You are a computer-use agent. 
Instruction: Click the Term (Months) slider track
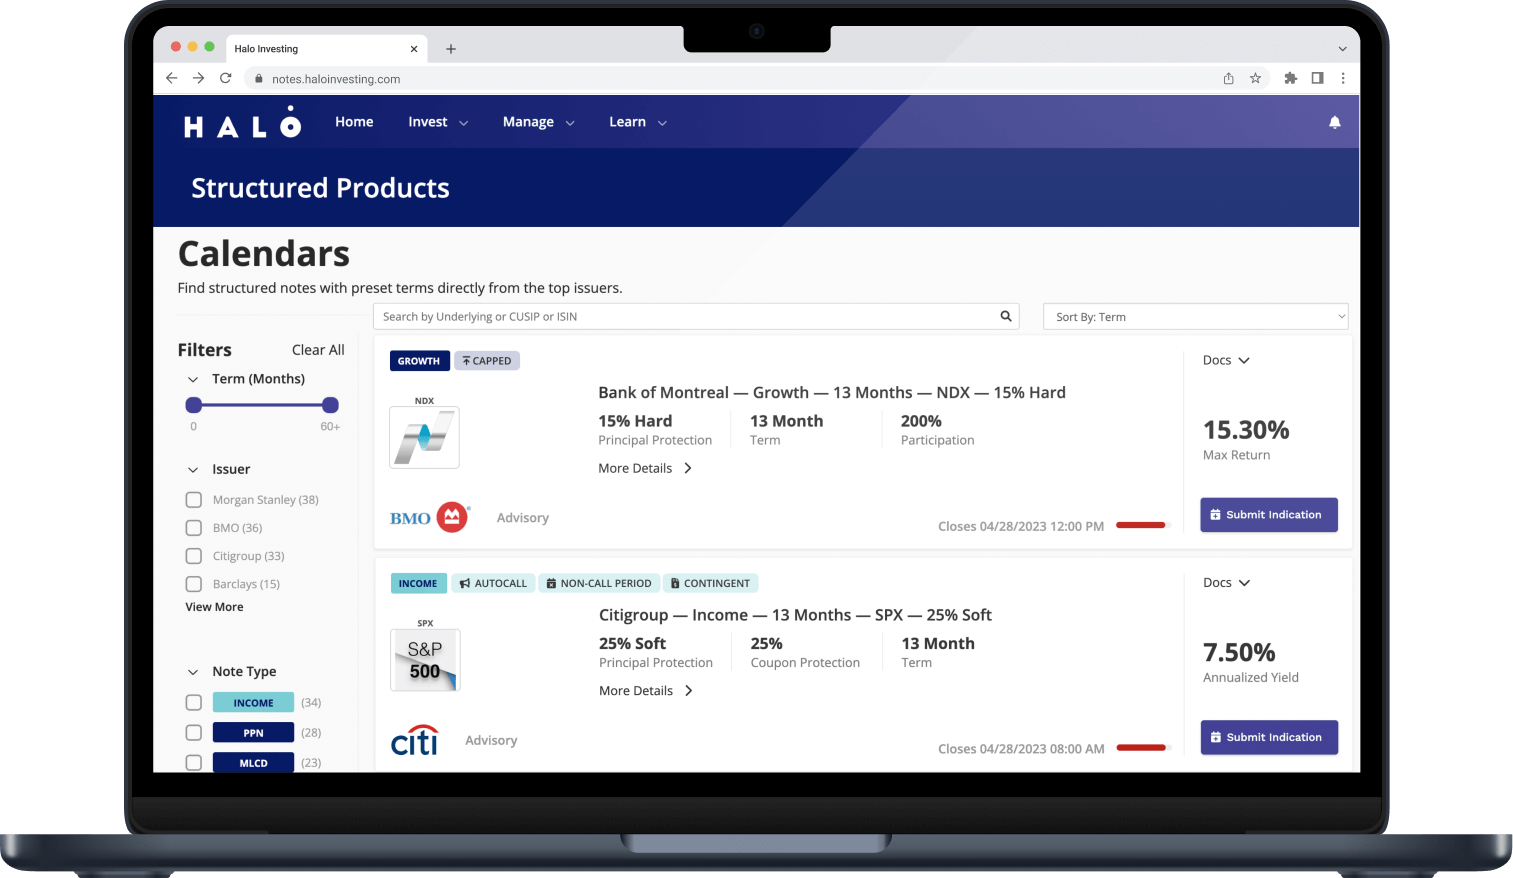coord(262,405)
